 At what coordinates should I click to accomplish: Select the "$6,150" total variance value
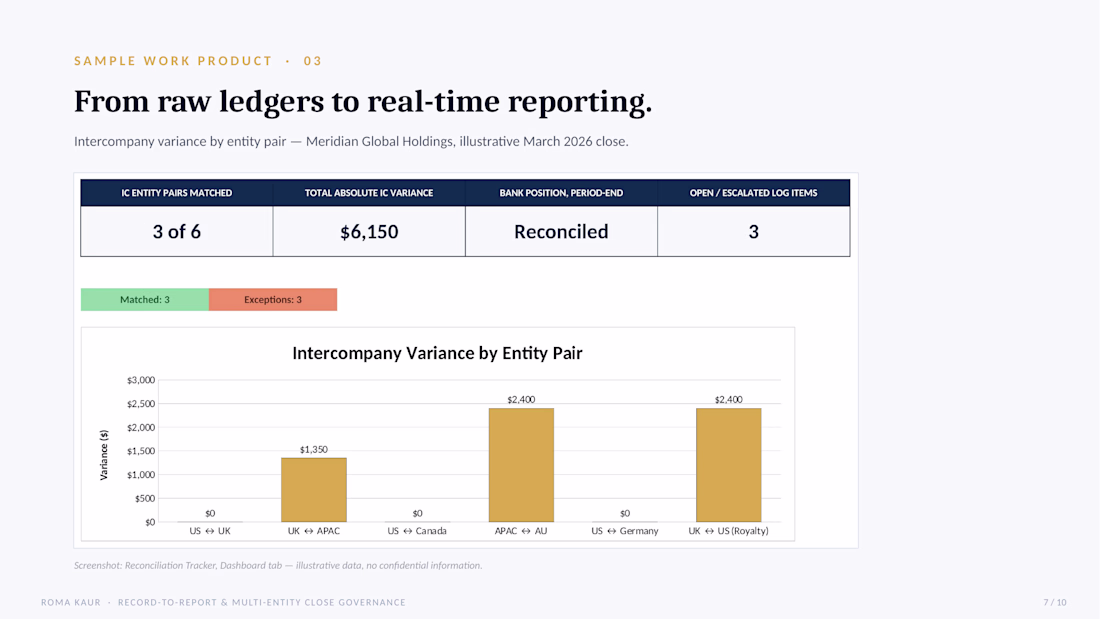[x=369, y=232]
